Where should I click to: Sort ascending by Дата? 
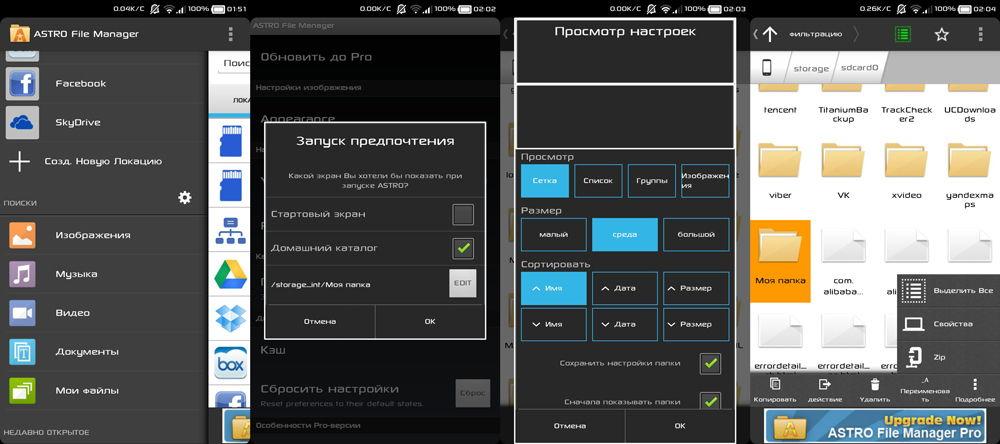click(624, 288)
